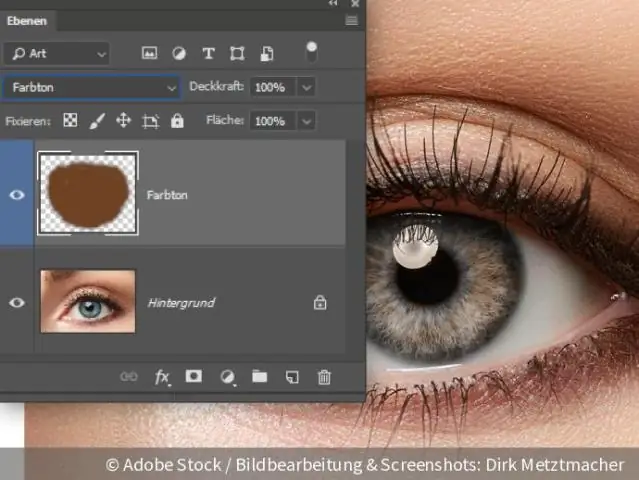Filter layers by pixel layer icon
Image resolution: width=639 pixels, height=480 pixels.
point(150,53)
